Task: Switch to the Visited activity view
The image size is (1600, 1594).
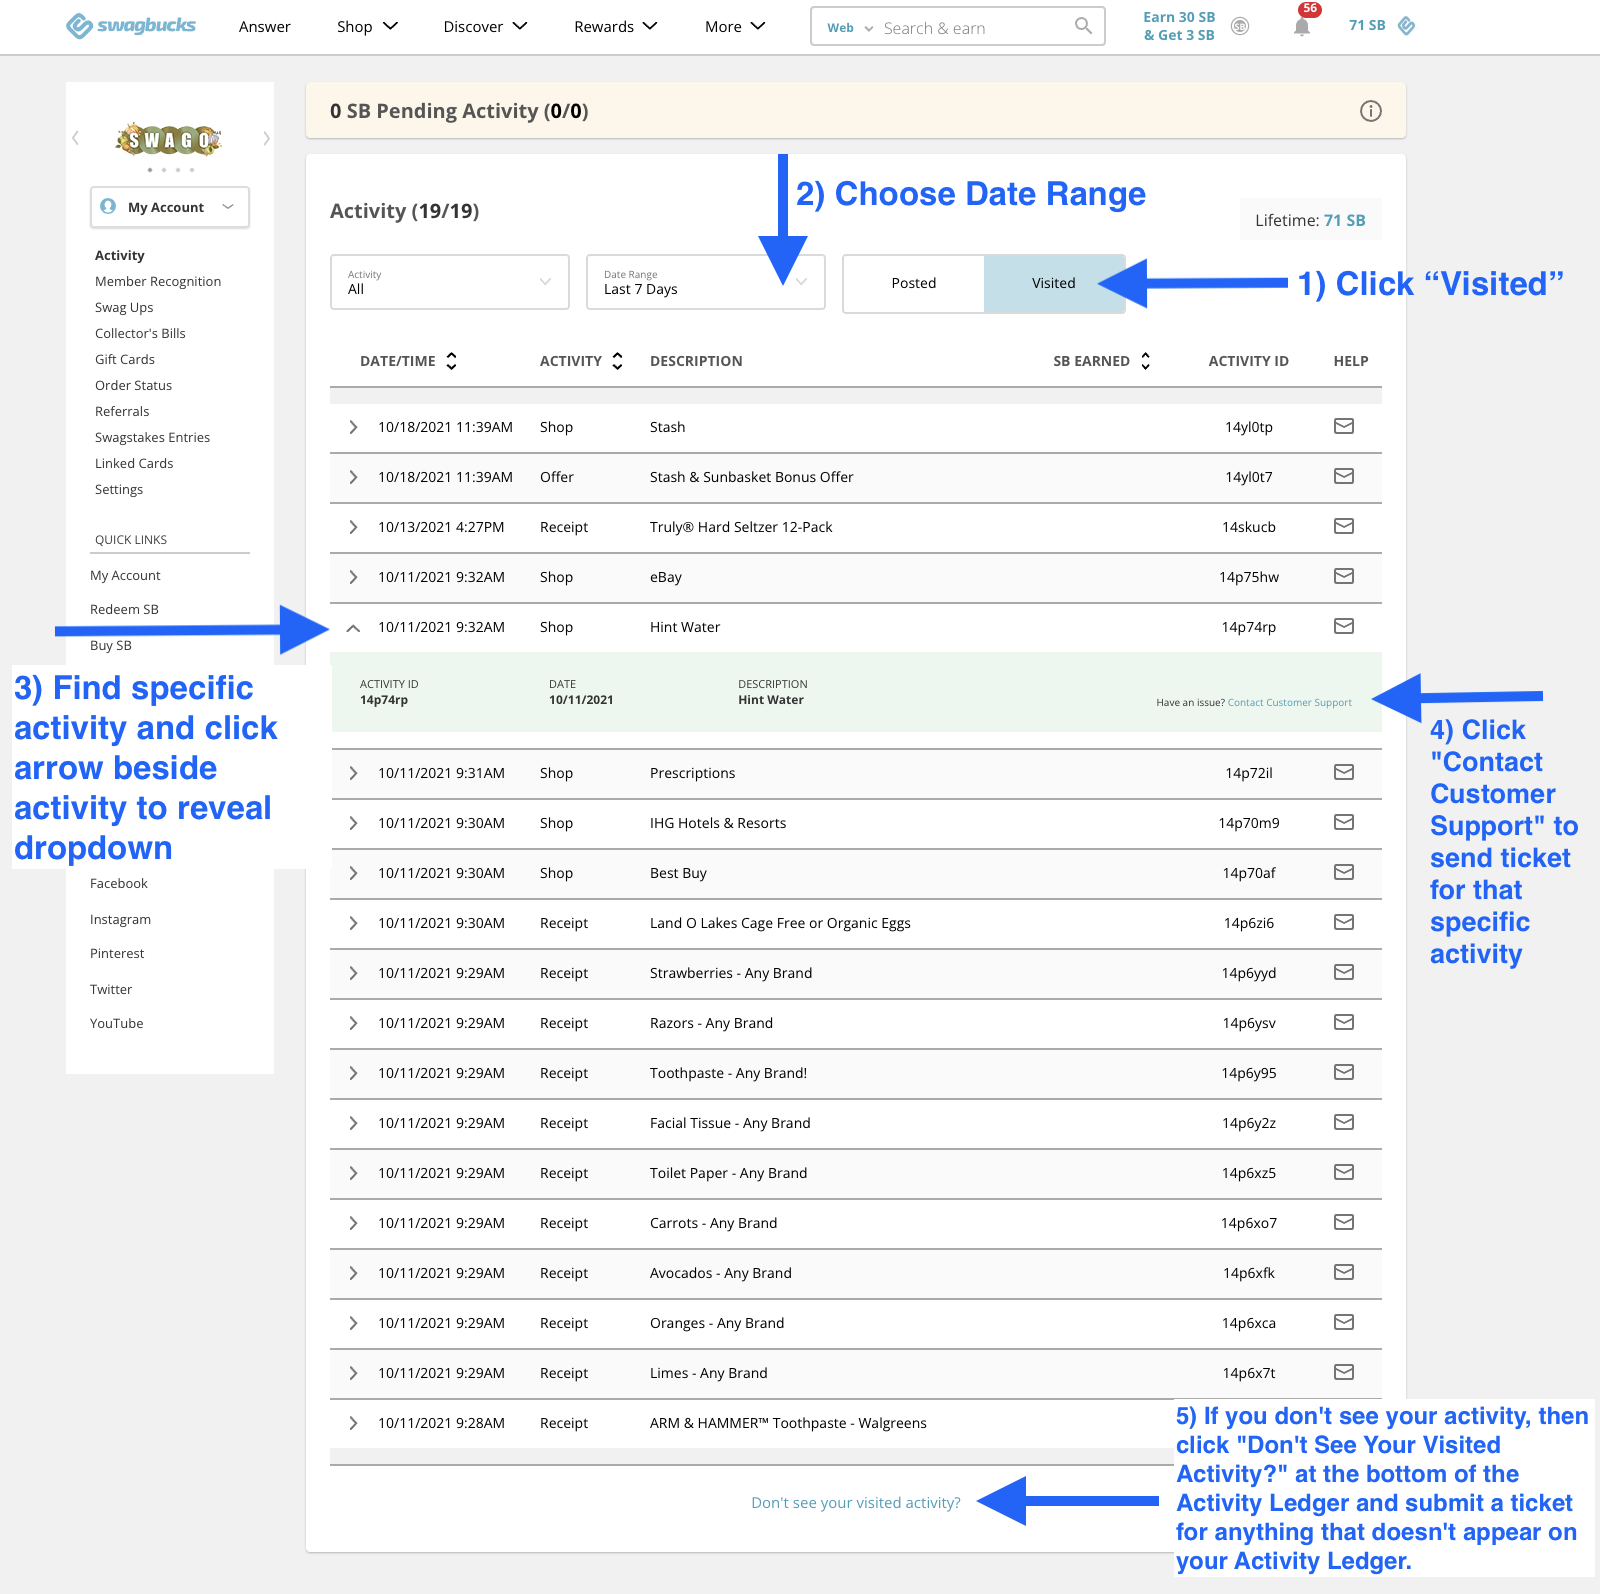Action: tap(1054, 283)
